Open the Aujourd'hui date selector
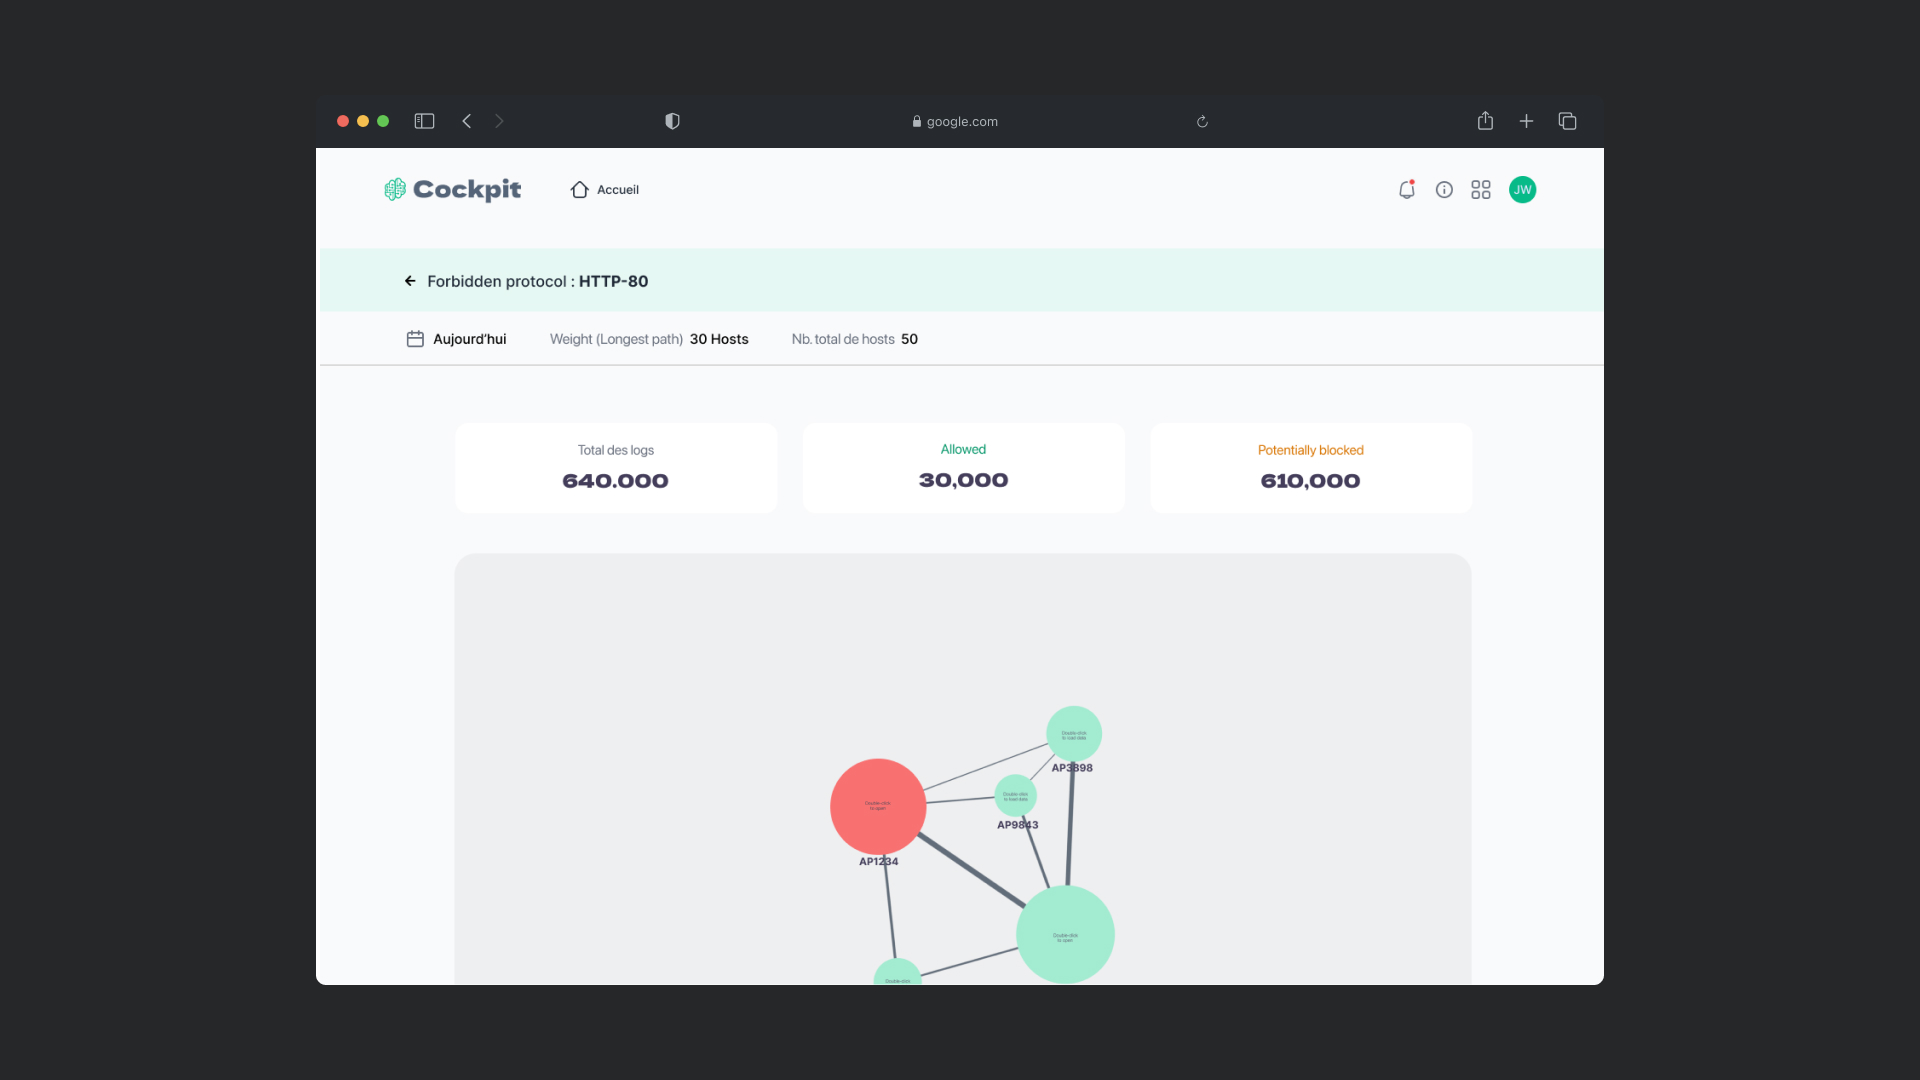This screenshot has height=1080, width=1920. click(x=469, y=339)
